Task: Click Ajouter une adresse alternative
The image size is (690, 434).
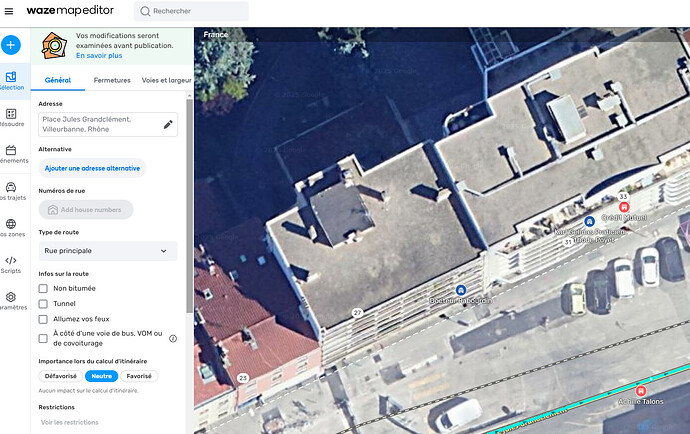Action: pos(92,168)
